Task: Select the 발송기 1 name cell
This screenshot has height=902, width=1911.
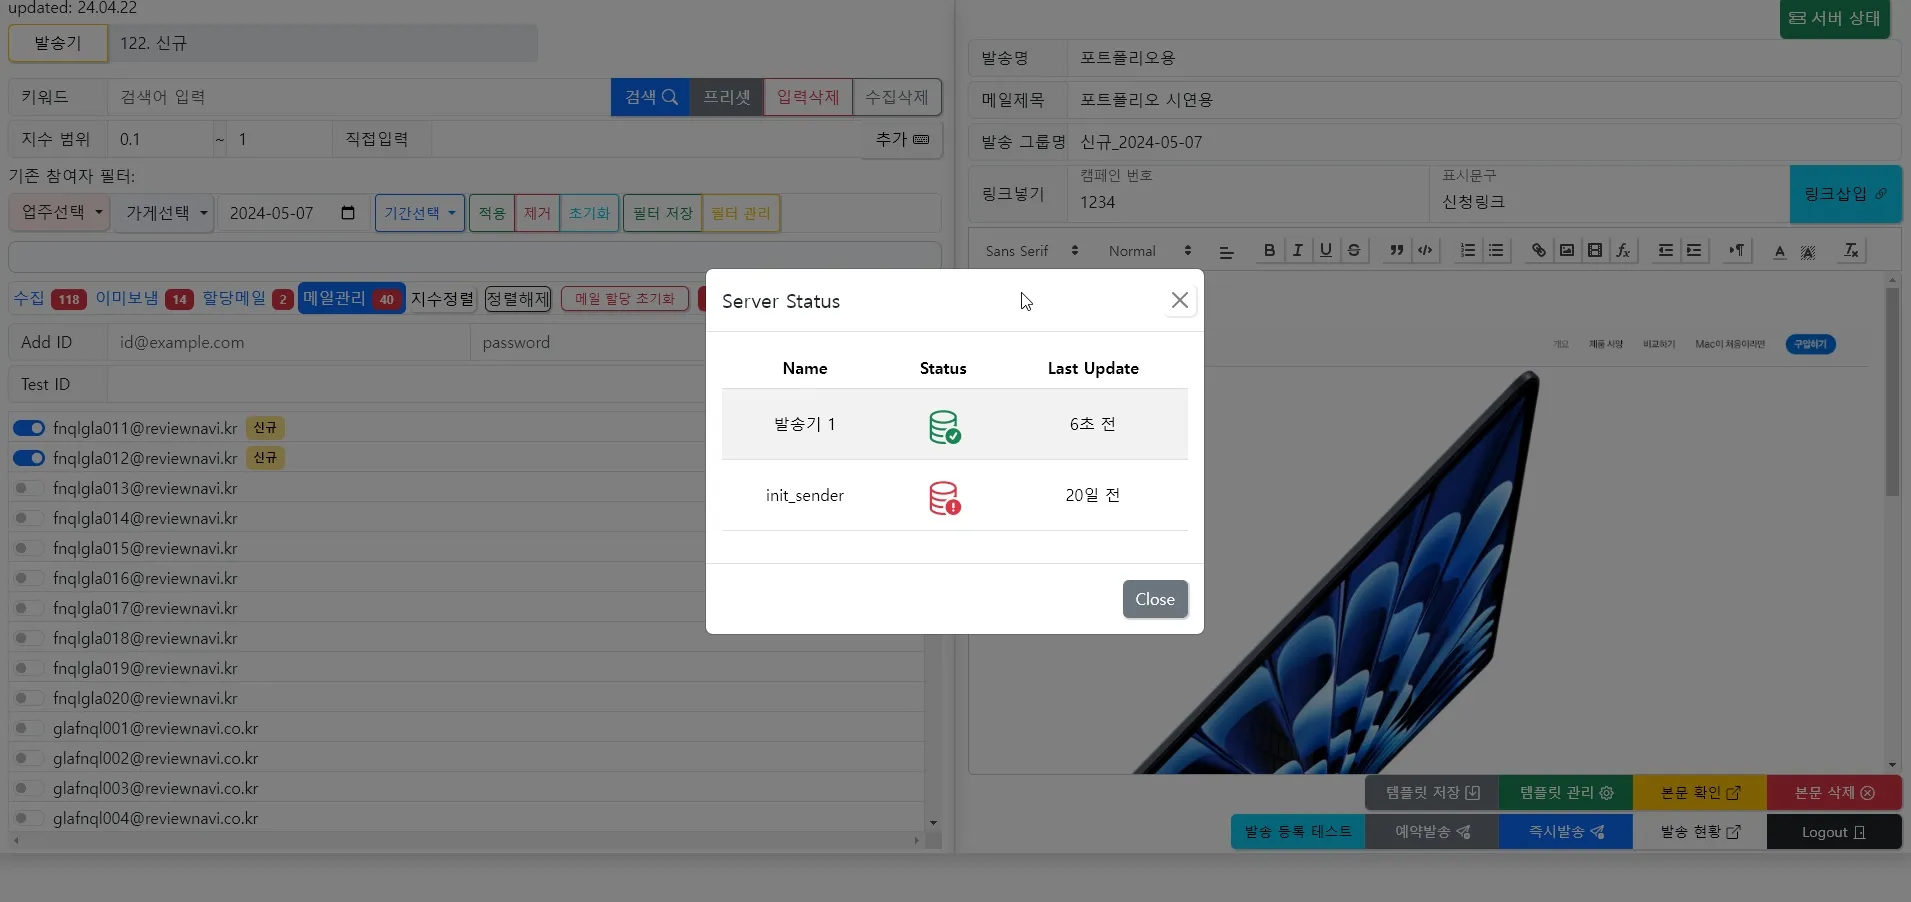Action: [805, 424]
